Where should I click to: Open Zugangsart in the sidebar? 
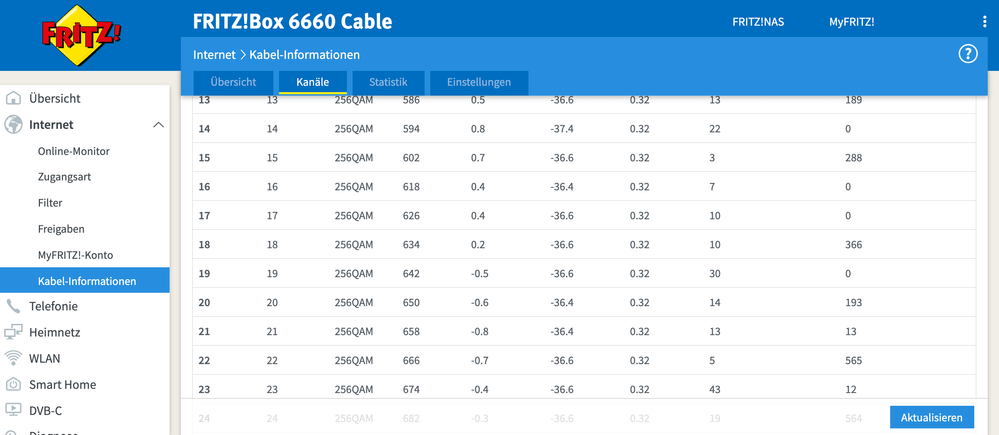tap(64, 177)
